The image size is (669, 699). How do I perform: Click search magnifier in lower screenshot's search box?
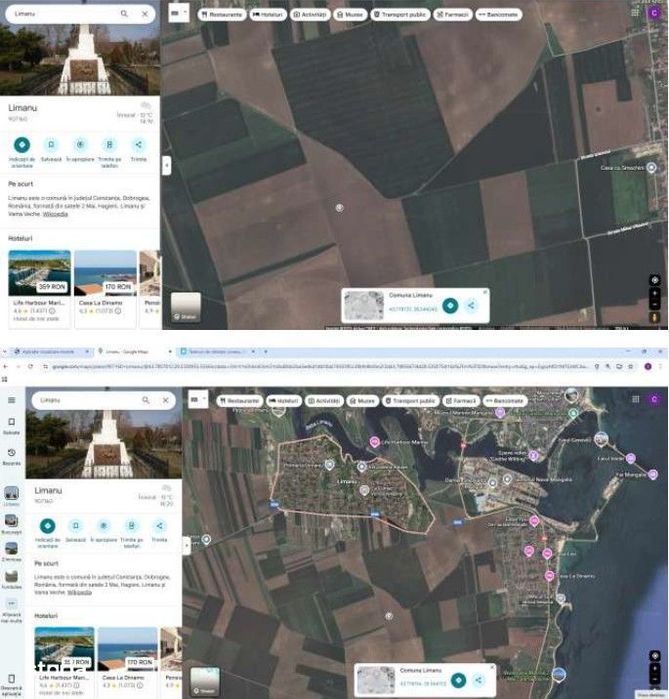145,400
